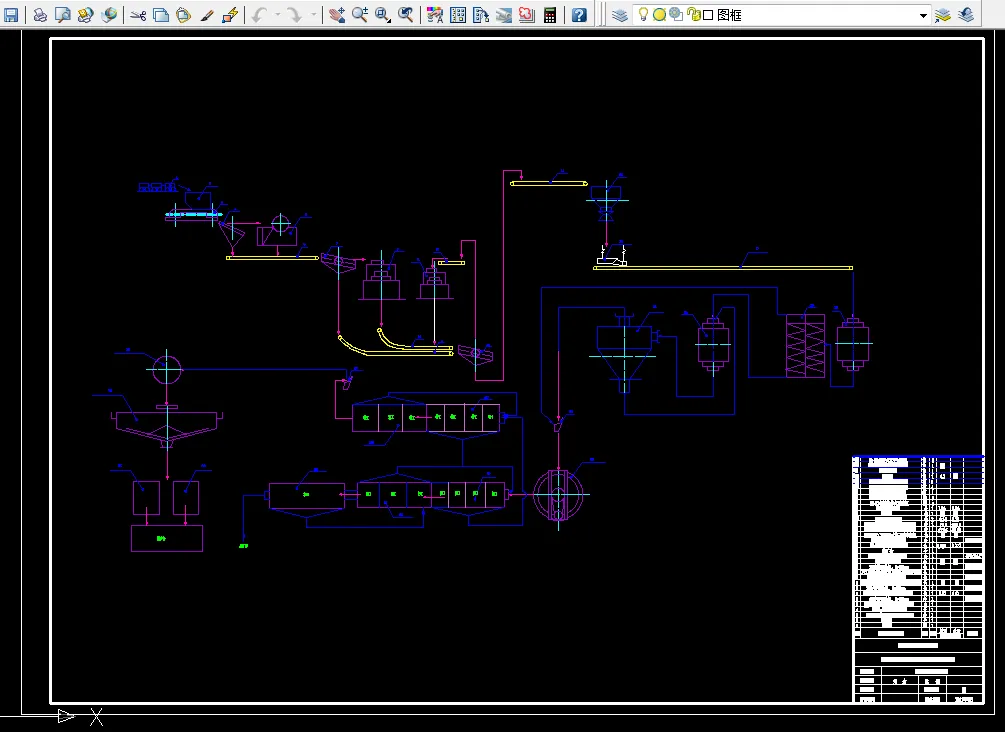Open the Layer Properties Manager icon
The image size is (1005, 732).
pyautogui.click(x=619, y=14)
